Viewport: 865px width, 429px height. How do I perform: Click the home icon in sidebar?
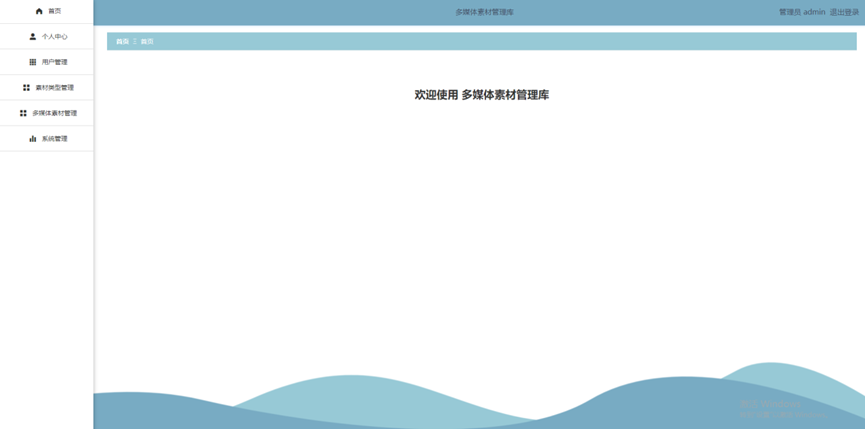[39, 11]
